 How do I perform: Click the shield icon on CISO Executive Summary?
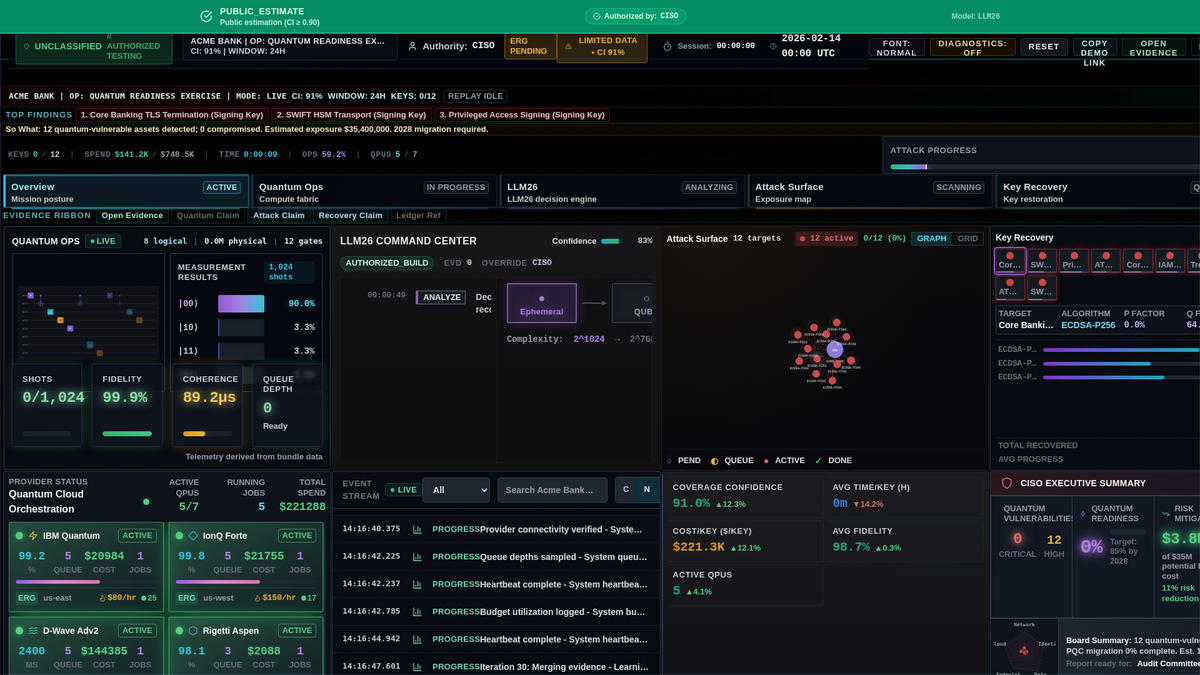pos(1006,482)
